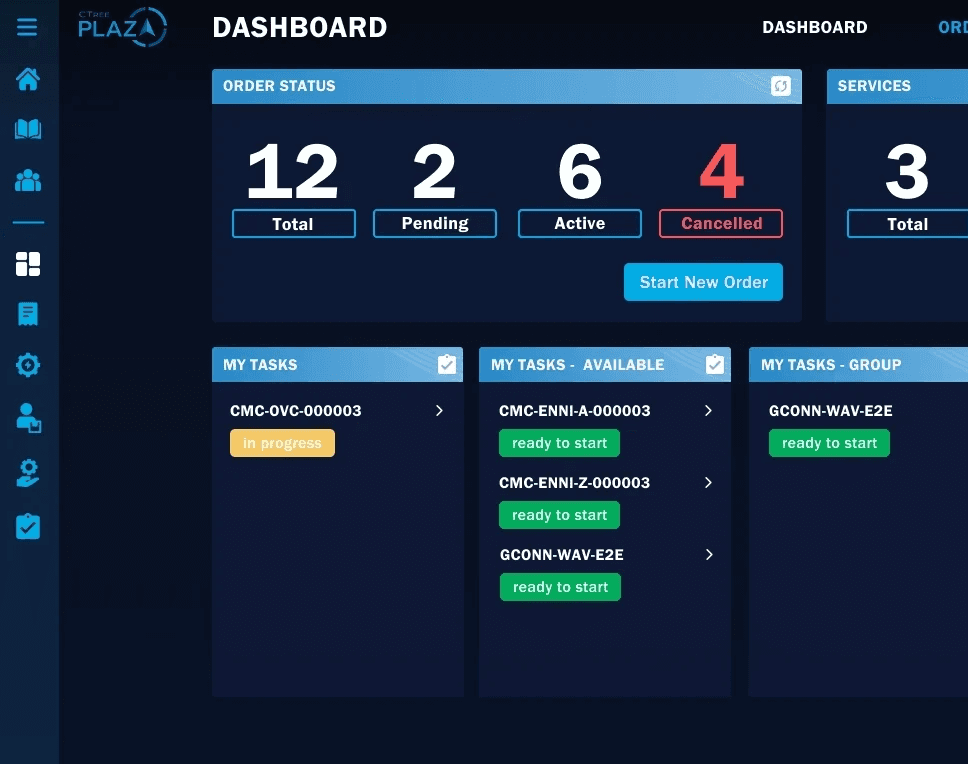
Task: Click the My Tasks panel clipboard icon
Action: [447, 364]
